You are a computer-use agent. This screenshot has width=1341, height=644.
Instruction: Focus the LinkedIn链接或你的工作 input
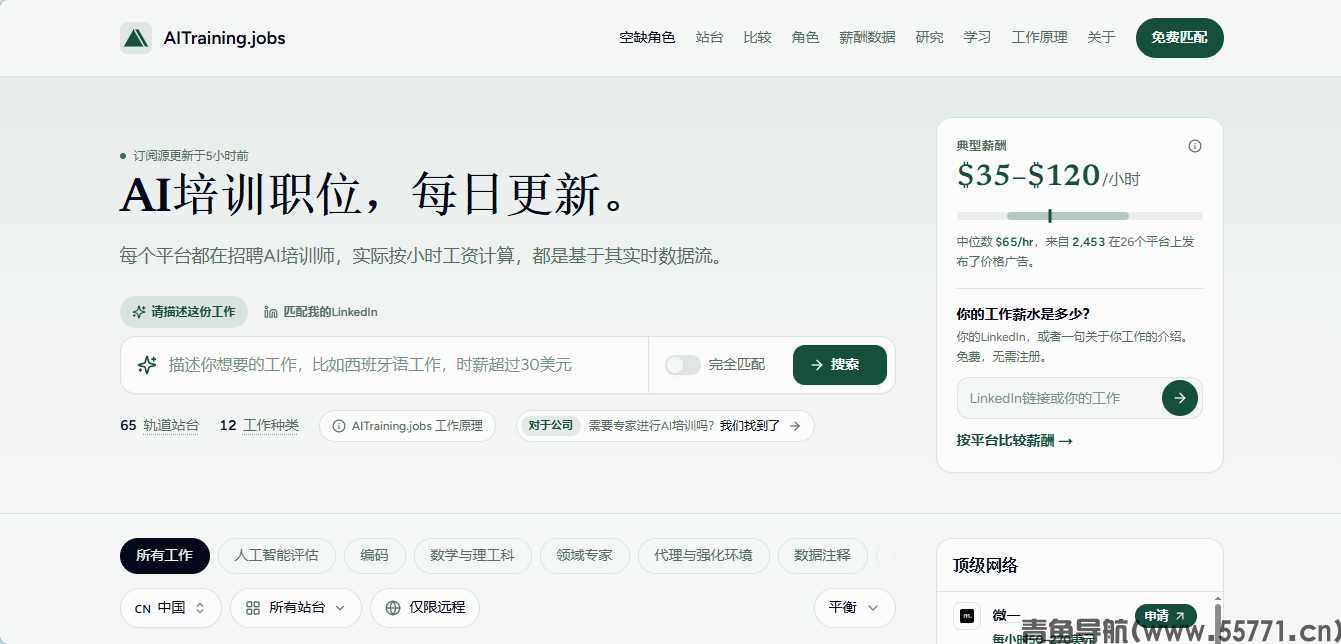click(x=1058, y=398)
